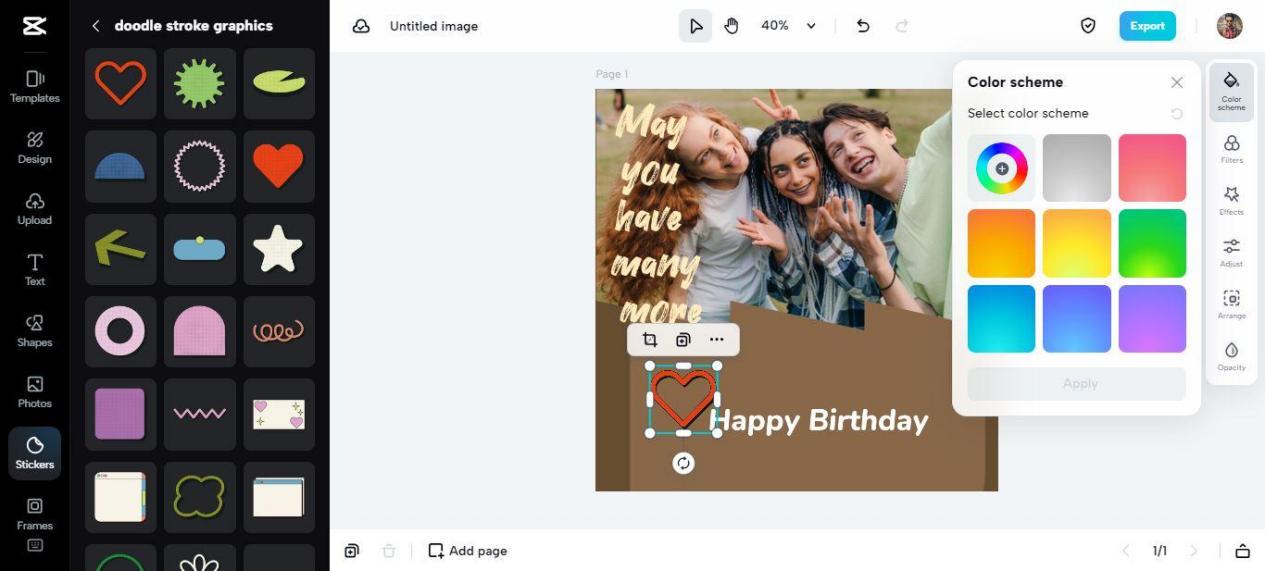Click the Apply button
Screen dimensions: 1265x571
click(x=1077, y=384)
